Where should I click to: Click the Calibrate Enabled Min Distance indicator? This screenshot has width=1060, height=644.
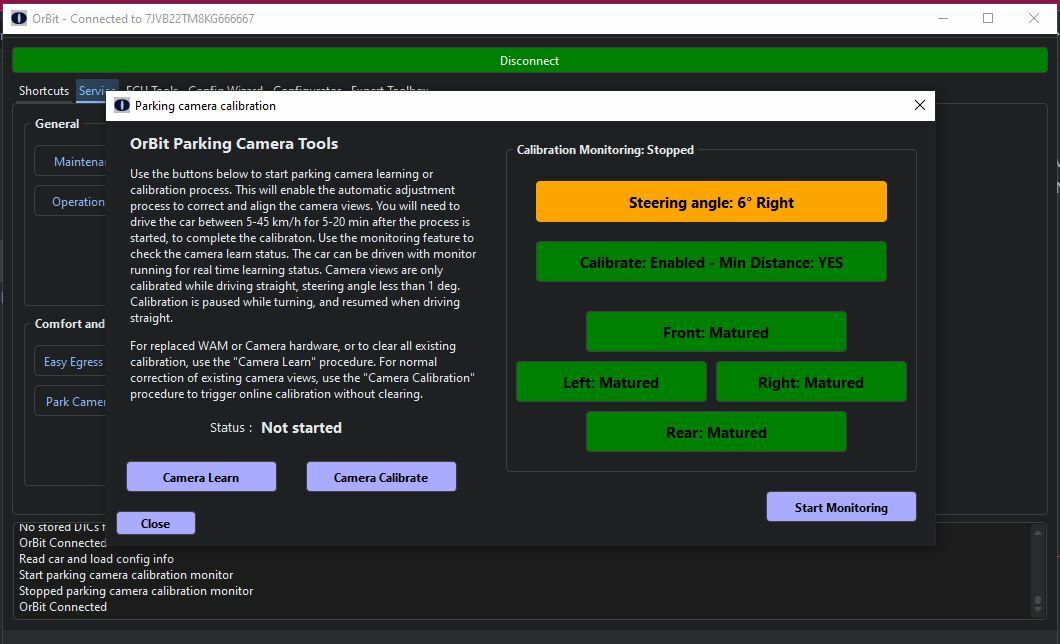pos(711,262)
